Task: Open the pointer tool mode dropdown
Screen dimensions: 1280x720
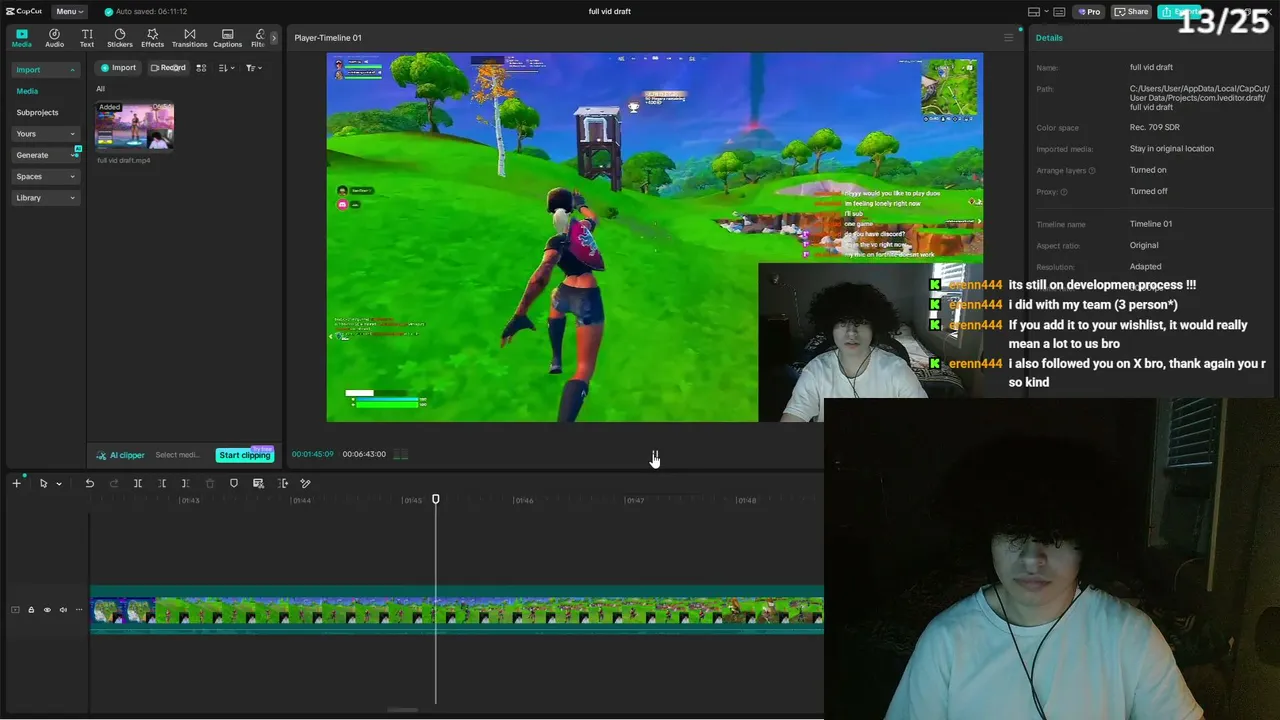Action: click(59, 484)
